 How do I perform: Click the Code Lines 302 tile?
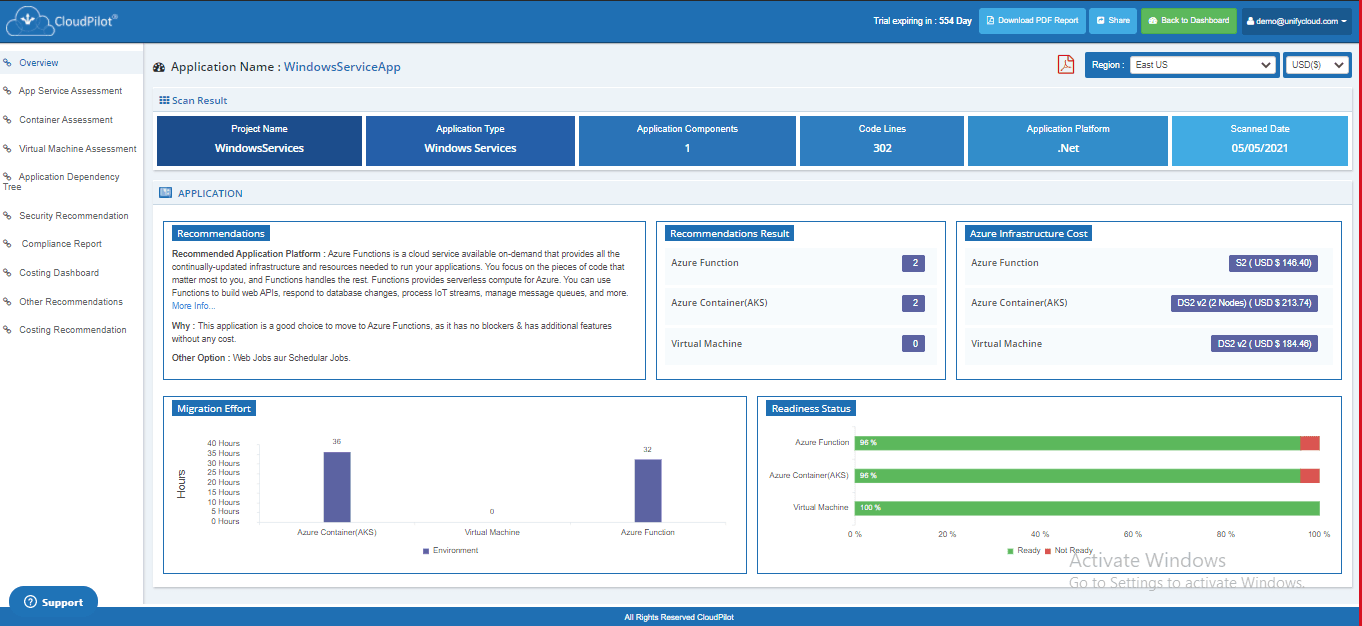(x=882, y=141)
